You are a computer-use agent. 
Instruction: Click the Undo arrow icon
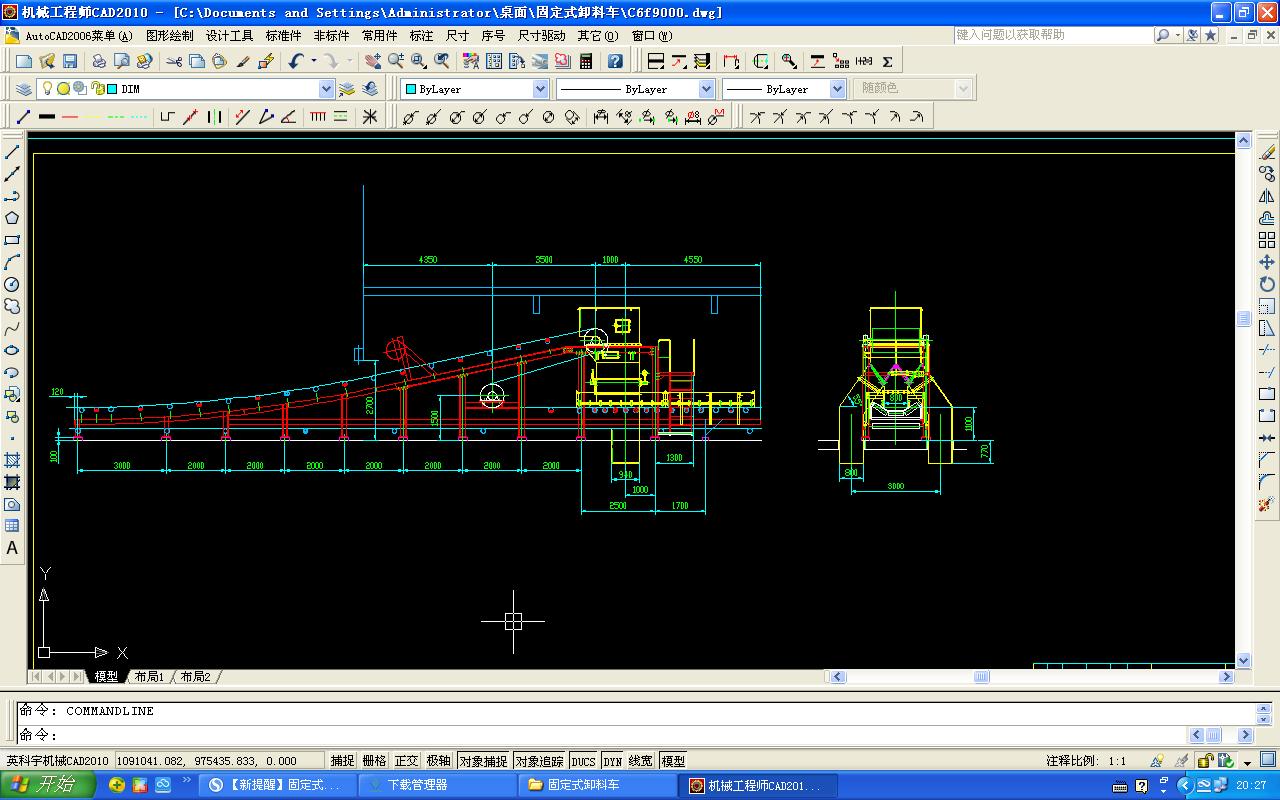pos(296,61)
